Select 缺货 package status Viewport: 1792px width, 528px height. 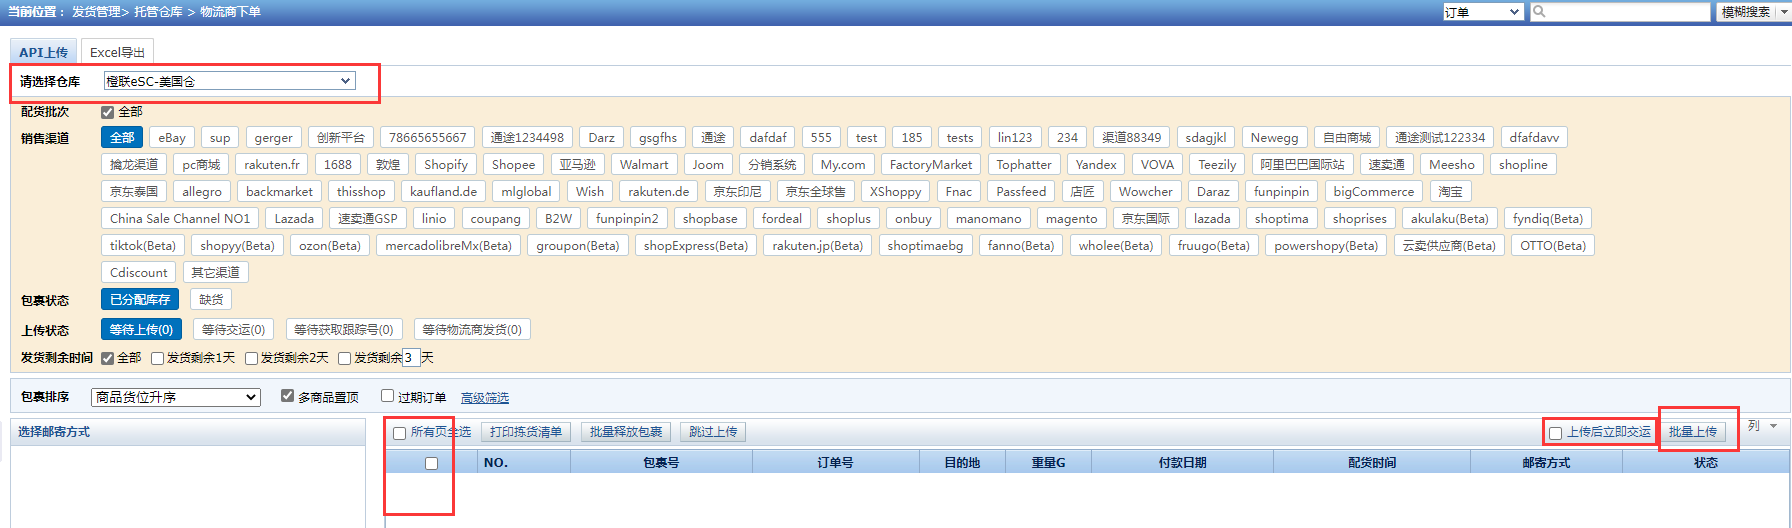pos(211,299)
